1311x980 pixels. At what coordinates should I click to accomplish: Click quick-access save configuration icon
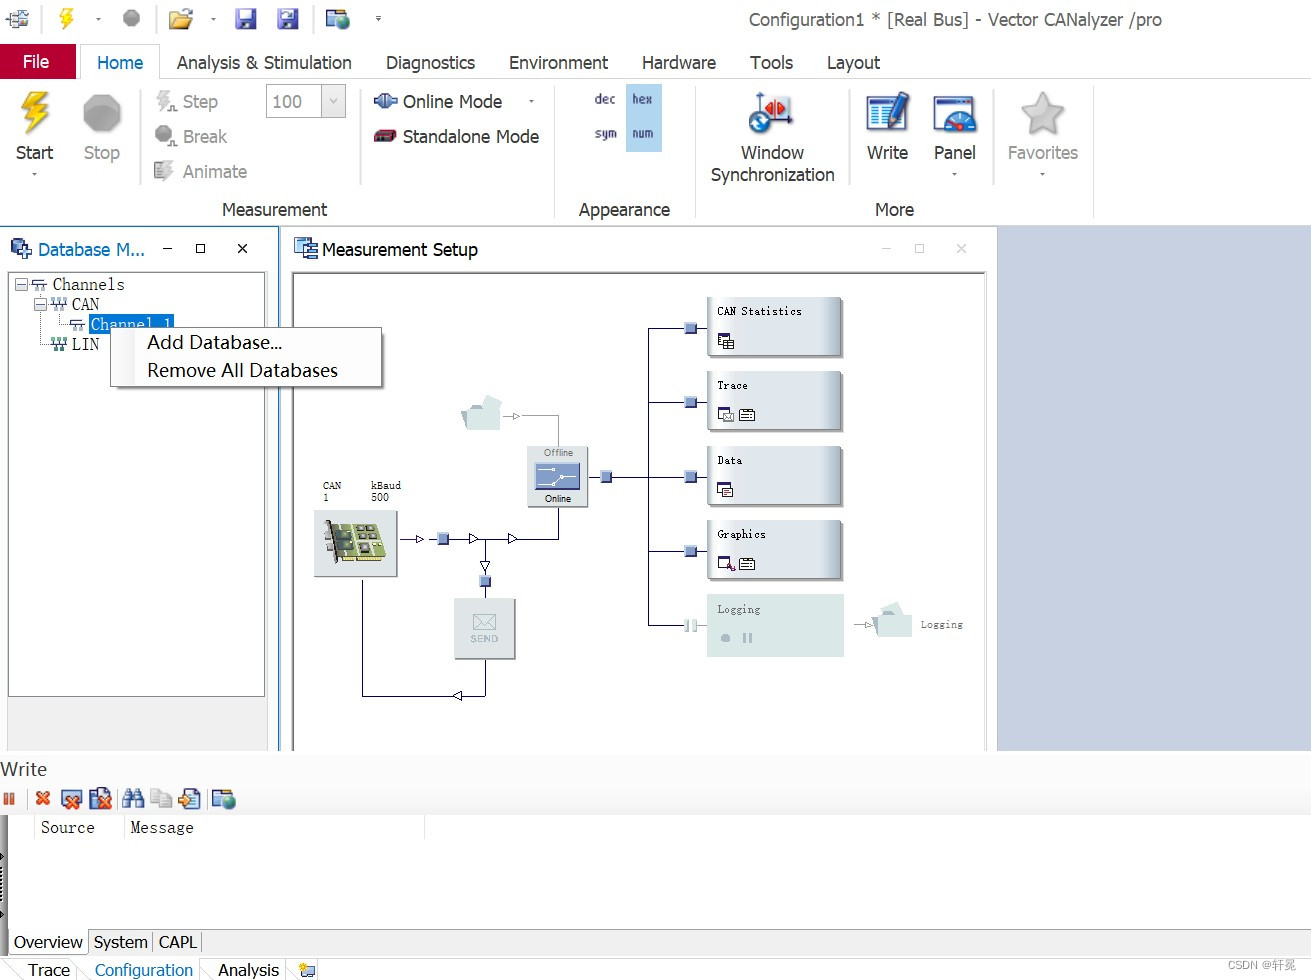246,18
